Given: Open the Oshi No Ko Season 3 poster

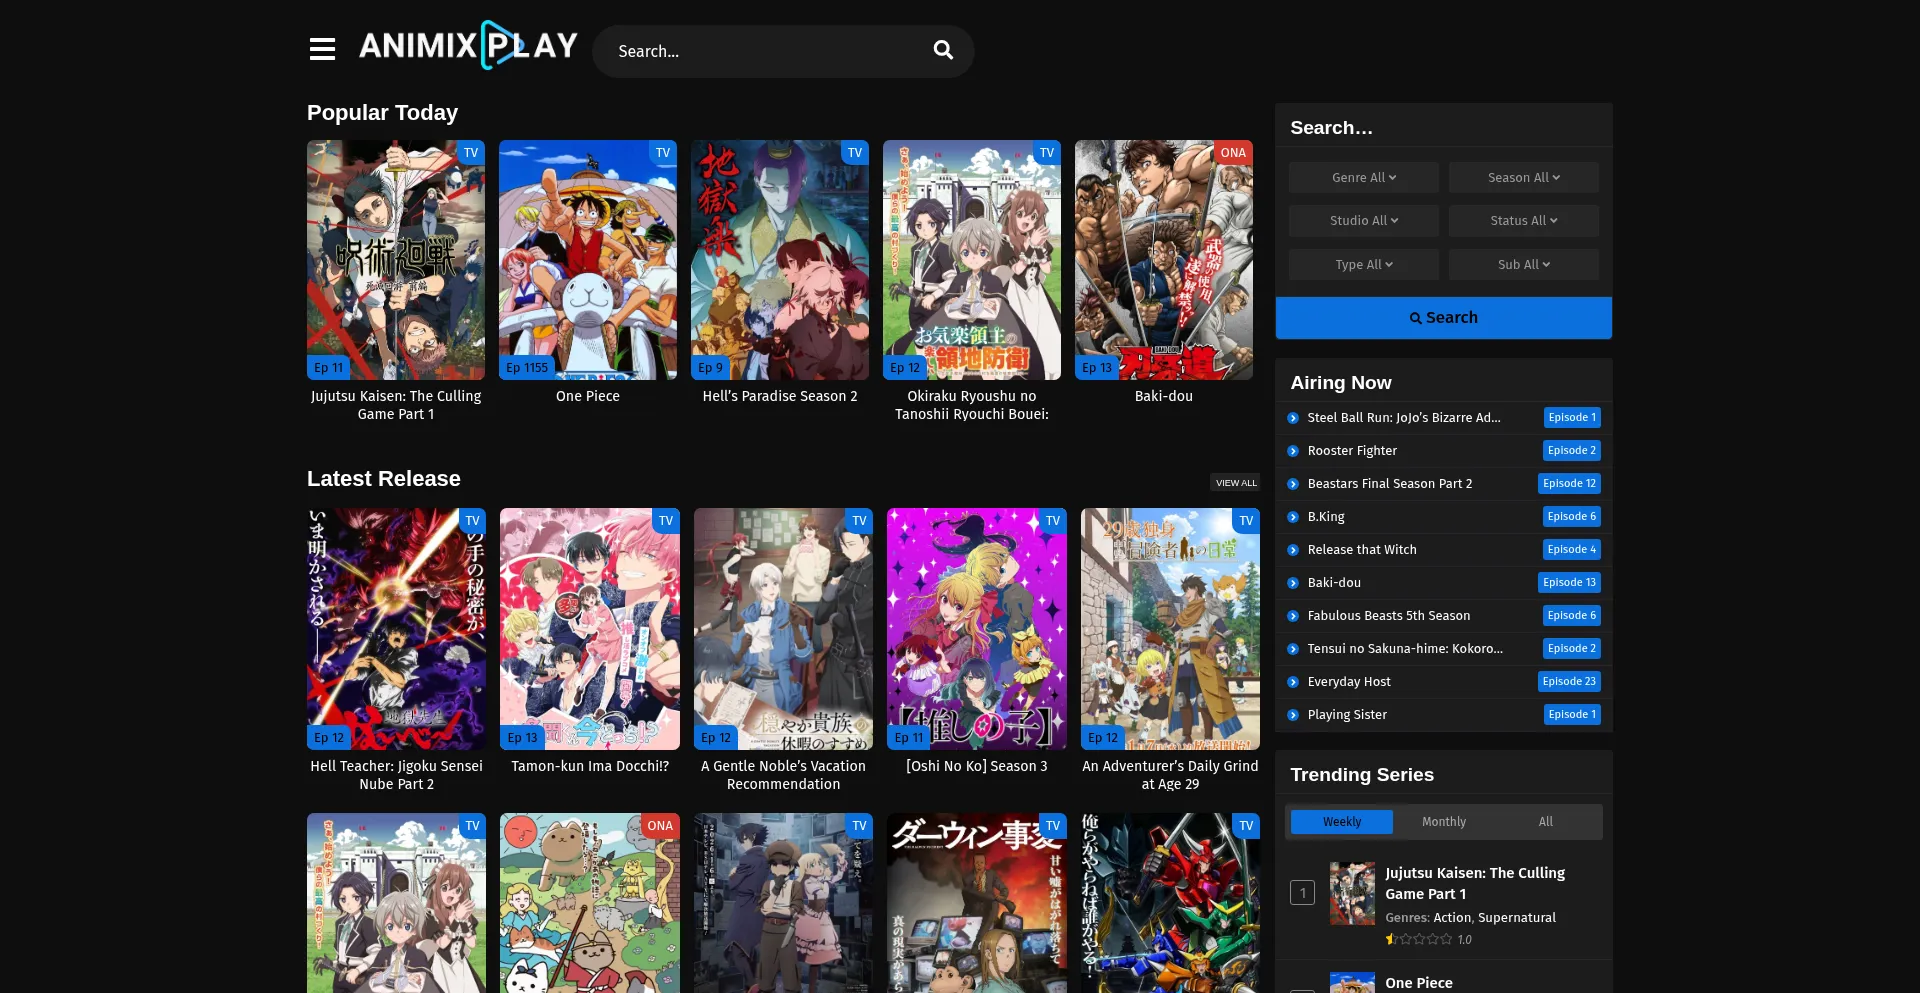Looking at the screenshot, I should 977,629.
